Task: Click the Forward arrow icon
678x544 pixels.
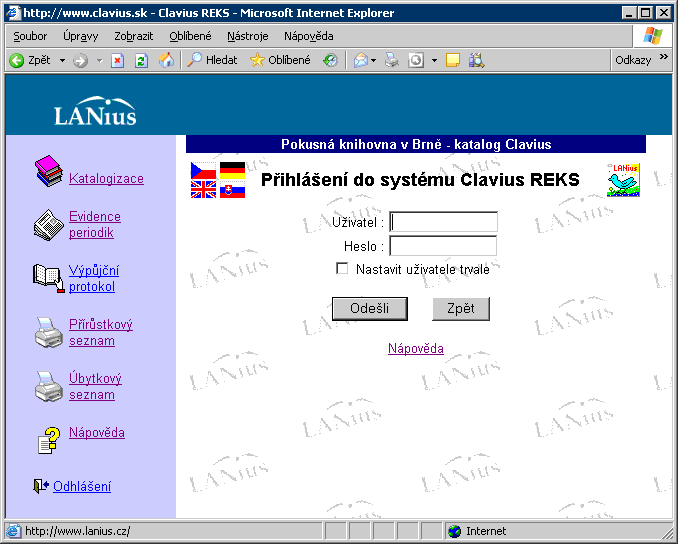Action: [80, 60]
